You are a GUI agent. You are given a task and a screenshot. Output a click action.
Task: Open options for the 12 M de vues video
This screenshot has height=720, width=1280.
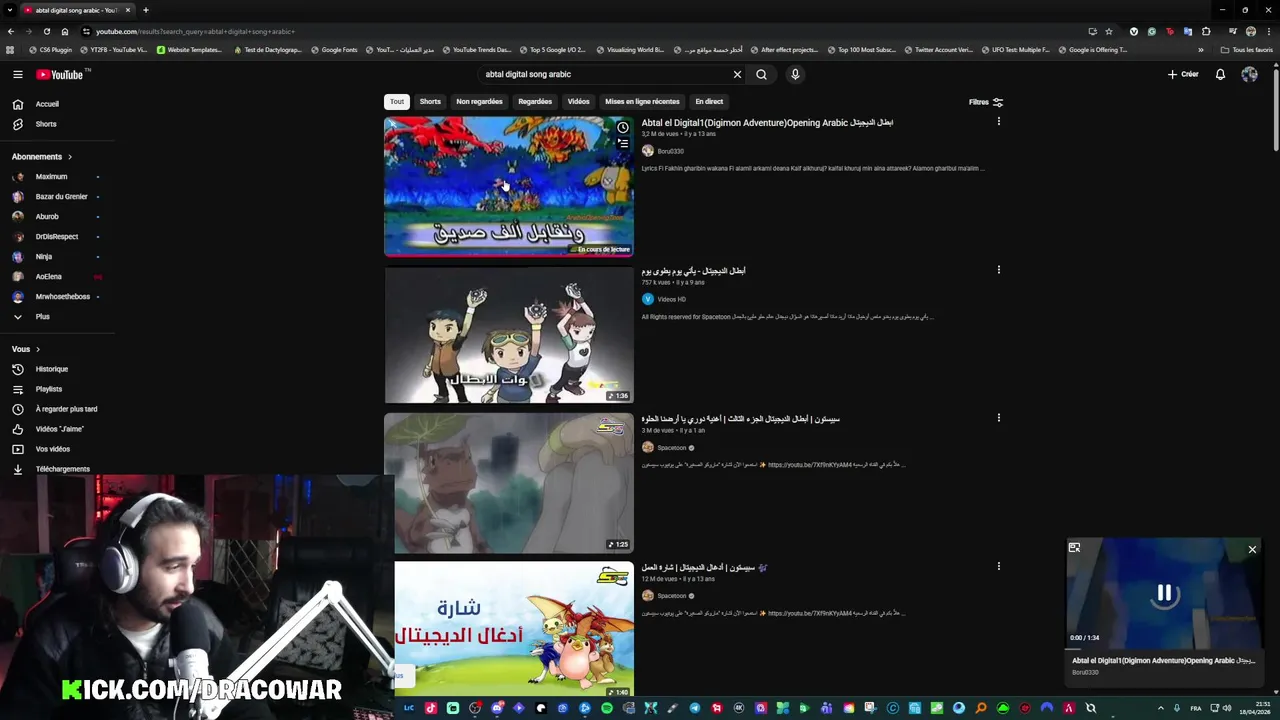(x=998, y=567)
